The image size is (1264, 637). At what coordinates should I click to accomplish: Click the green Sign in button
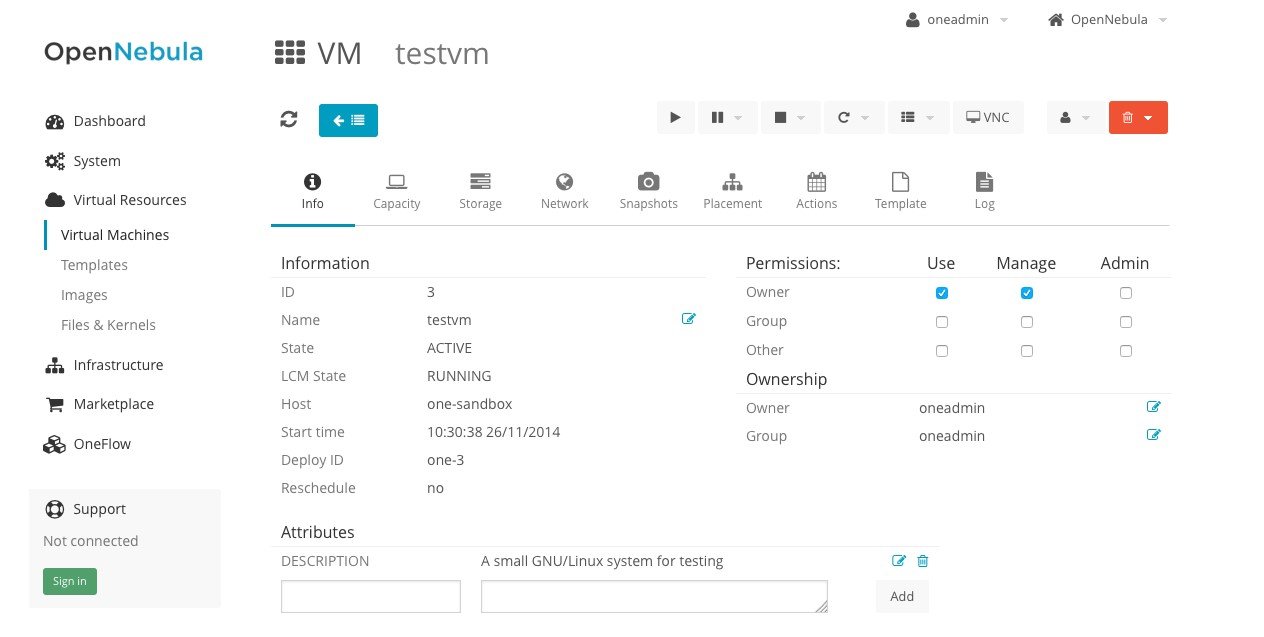coord(70,581)
